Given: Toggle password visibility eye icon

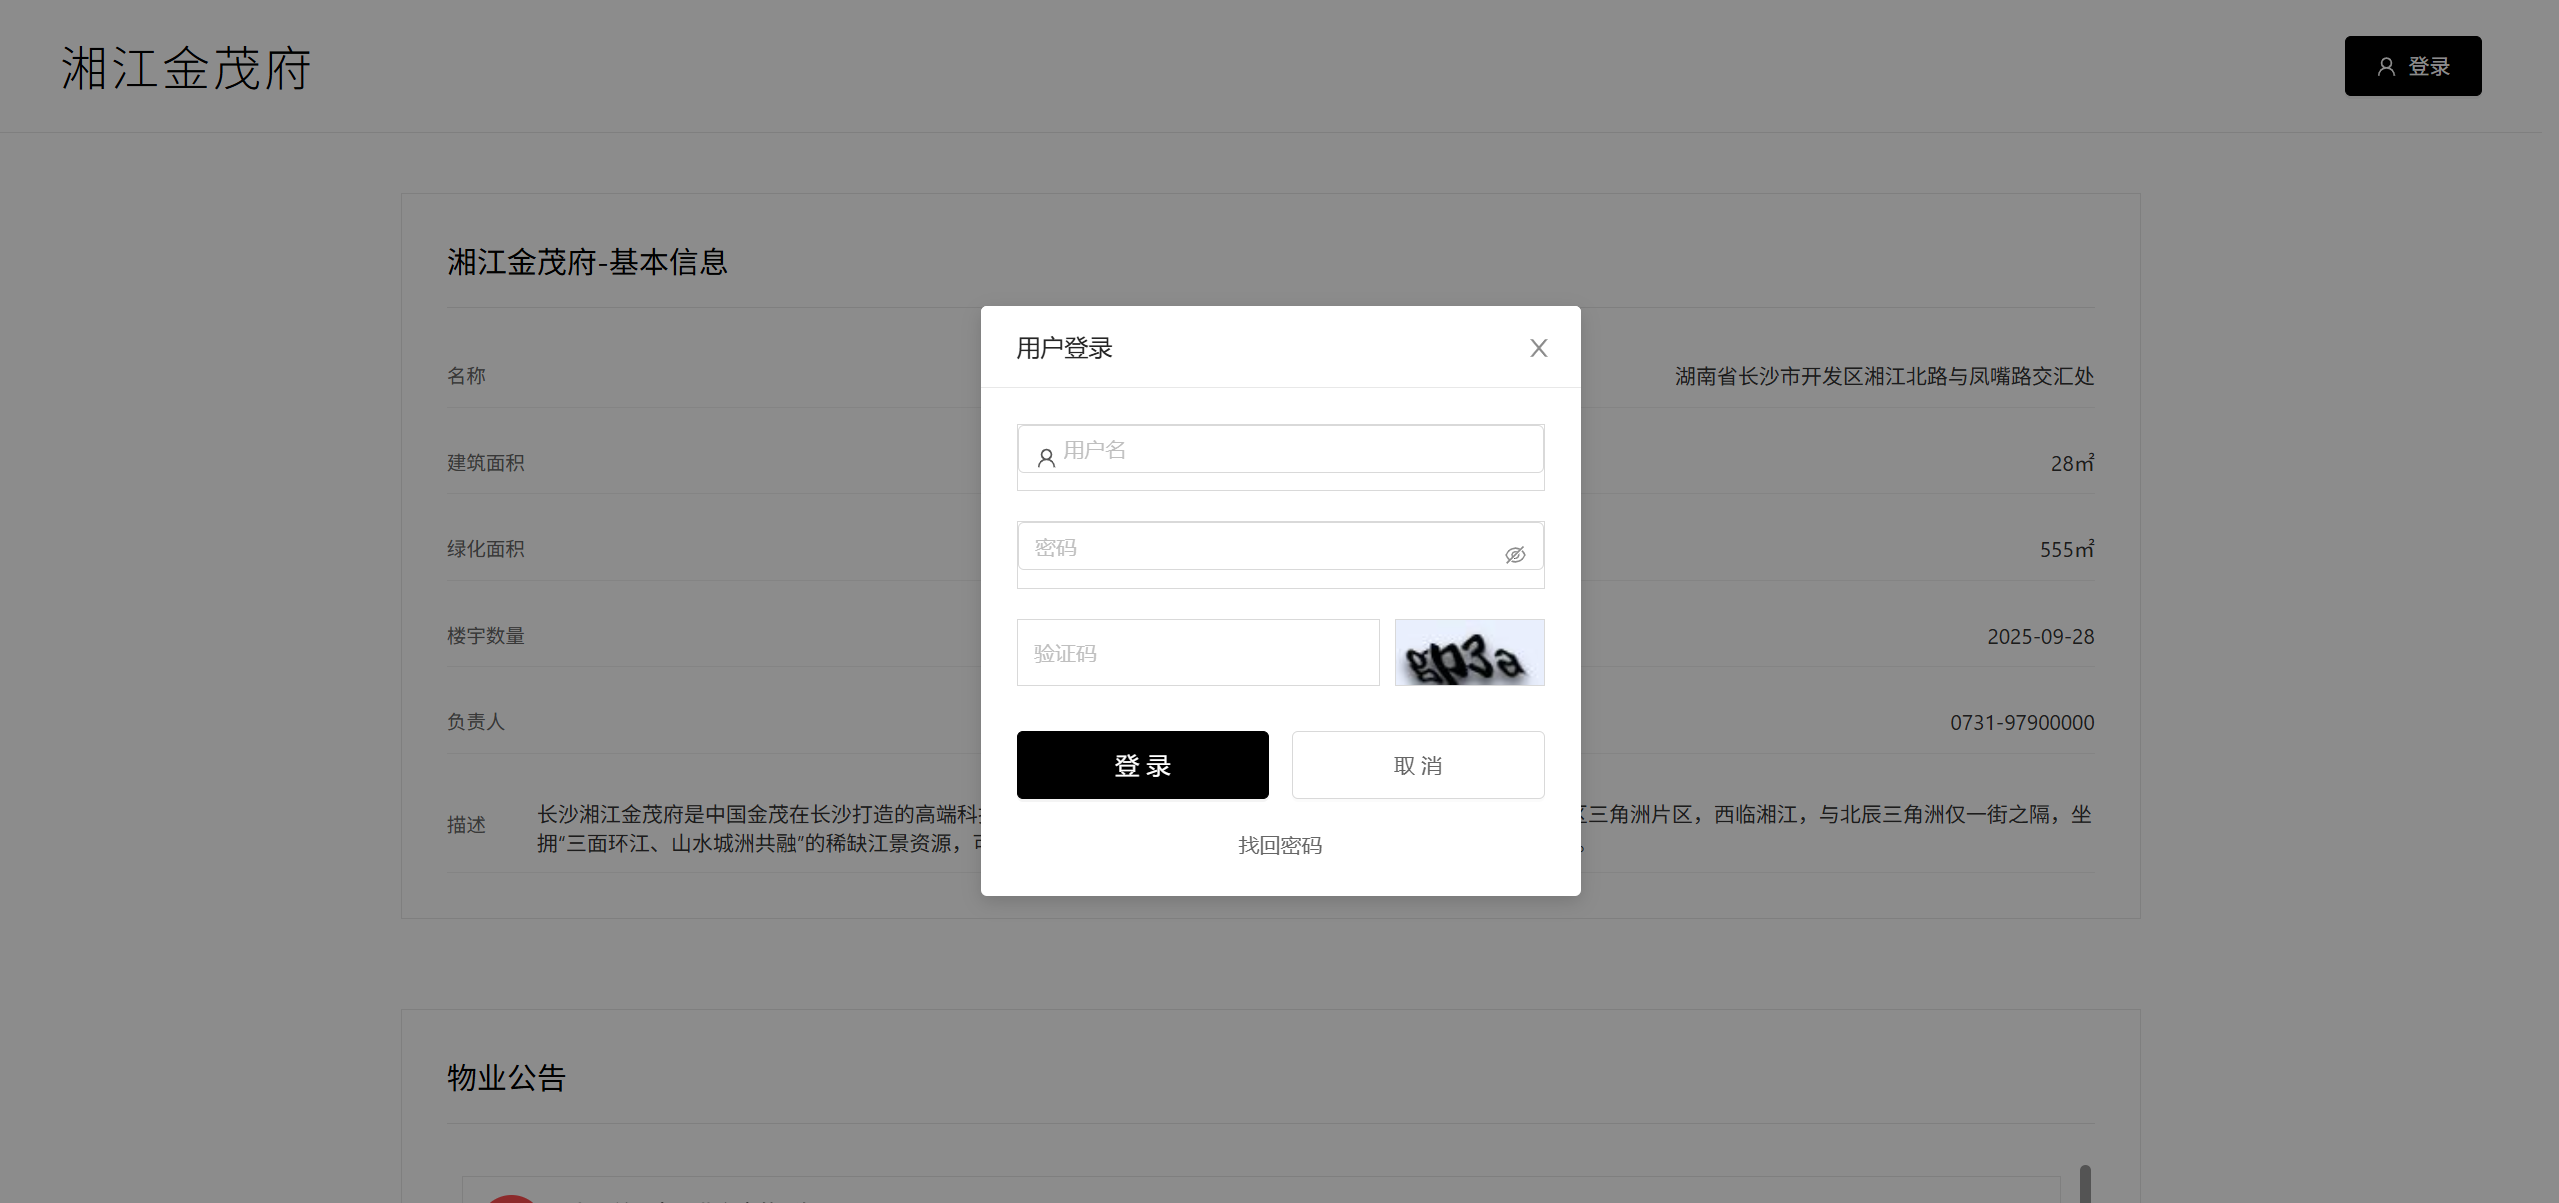Looking at the screenshot, I should [1515, 554].
